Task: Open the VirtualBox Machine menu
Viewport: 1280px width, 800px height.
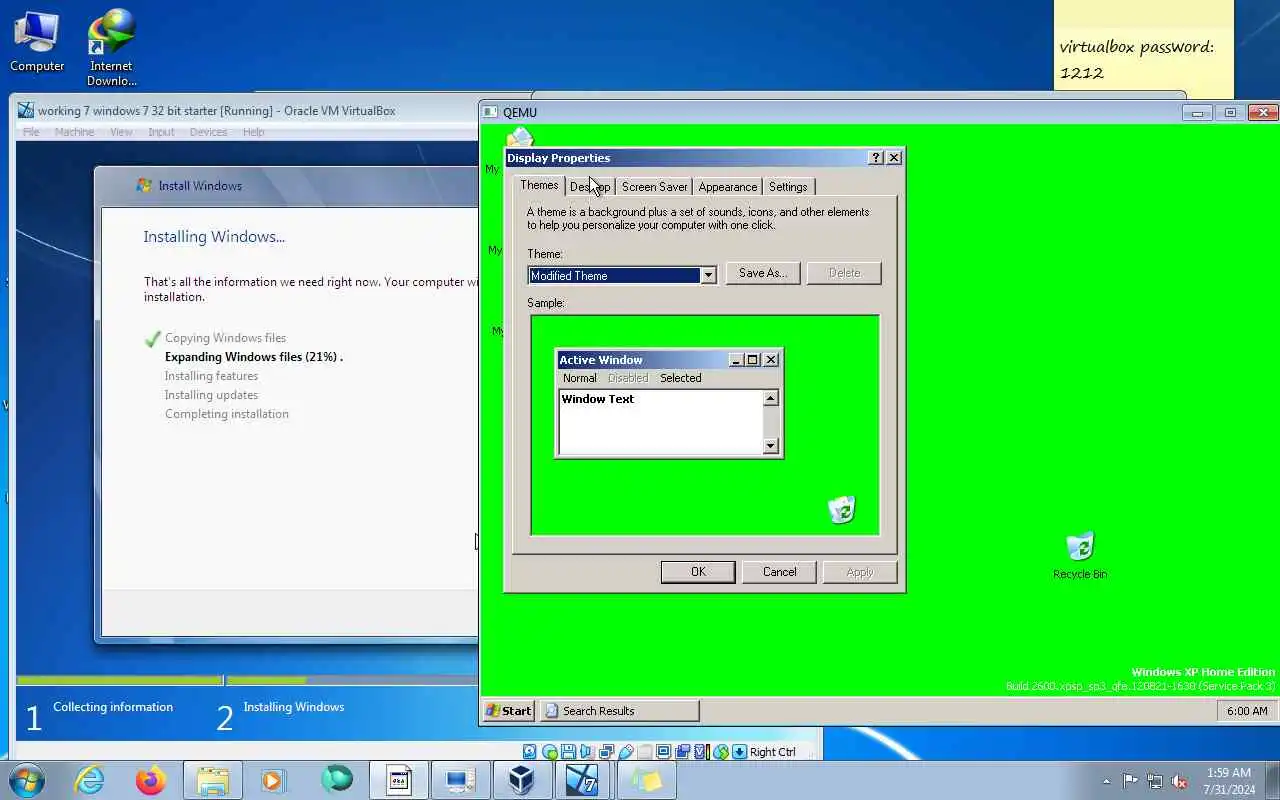Action: 74,132
